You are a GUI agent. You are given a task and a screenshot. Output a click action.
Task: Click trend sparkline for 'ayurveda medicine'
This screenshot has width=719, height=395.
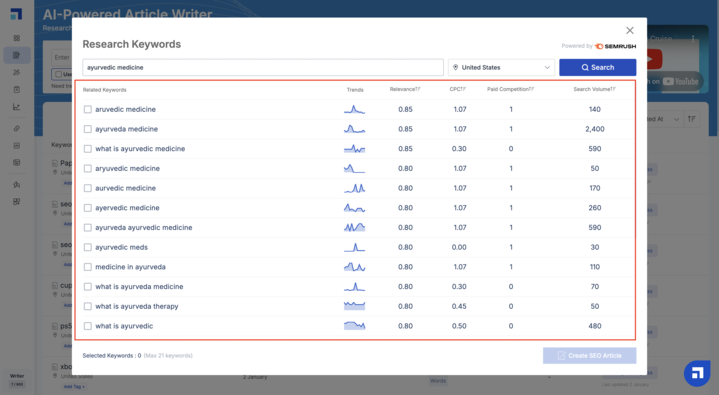tap(354, 129)
